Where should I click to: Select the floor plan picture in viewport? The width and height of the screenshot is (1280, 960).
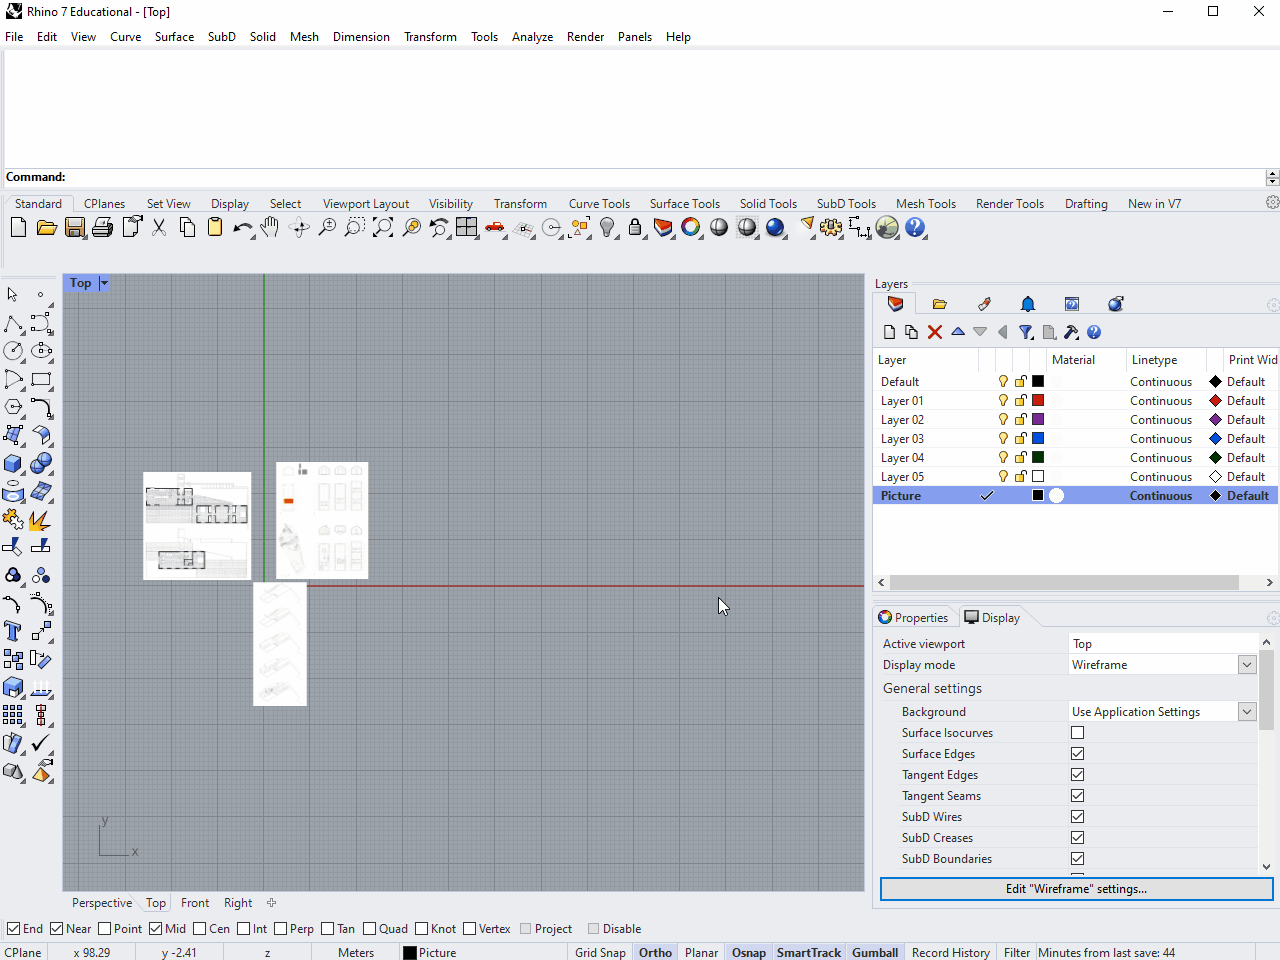(x=197, y=526)
